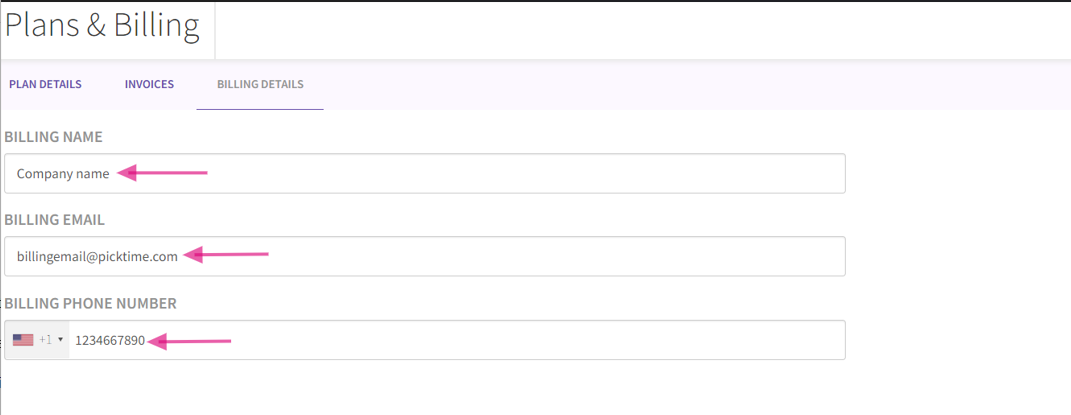Click the BILLING PHONE NUMBER label
This screenshot has height=415, width=1071.
(x=91, y=303)
